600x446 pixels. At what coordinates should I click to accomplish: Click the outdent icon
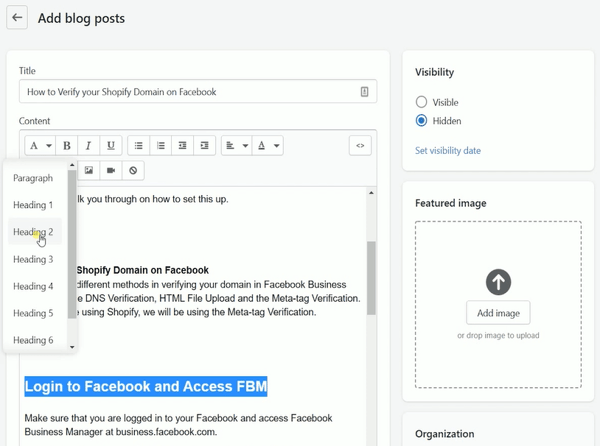point(183,146)
